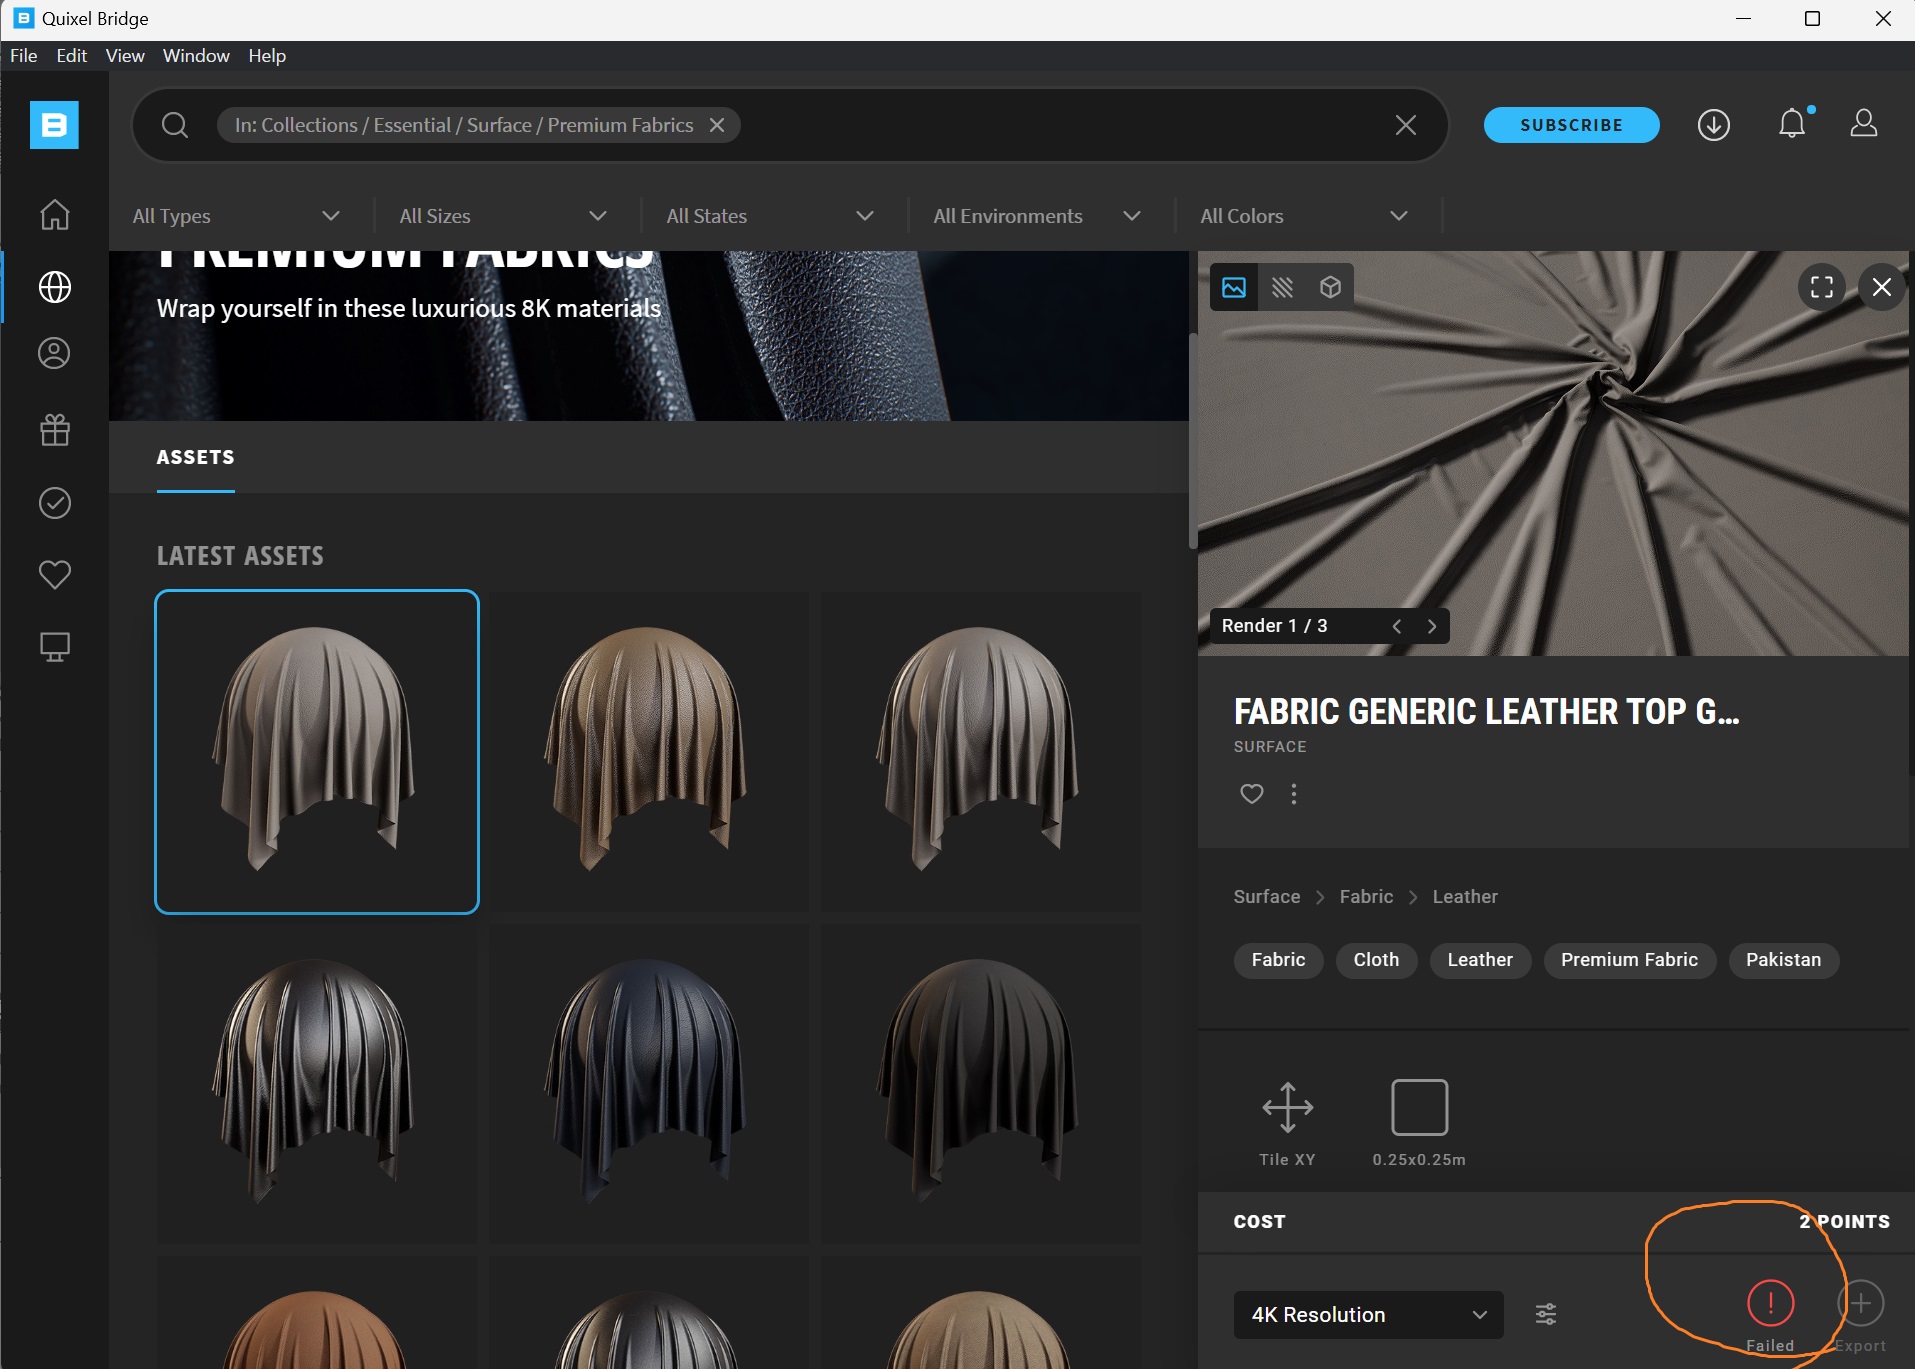The height and width of the screenshot is (1369, 1915).
Task: Select the highlighted grey leather fabric thumbnail
Action: pos(317,752)
